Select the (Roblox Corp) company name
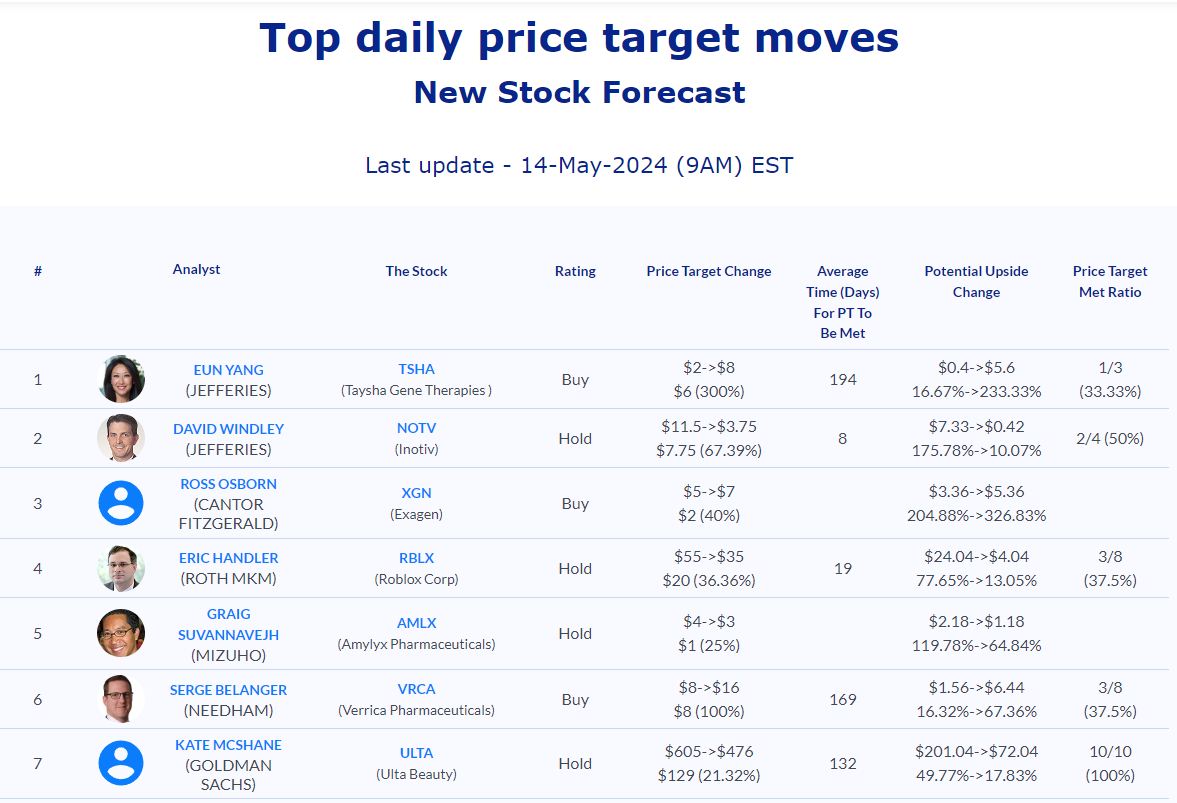This screenshot has width=1177, height=803. [417, 579]
